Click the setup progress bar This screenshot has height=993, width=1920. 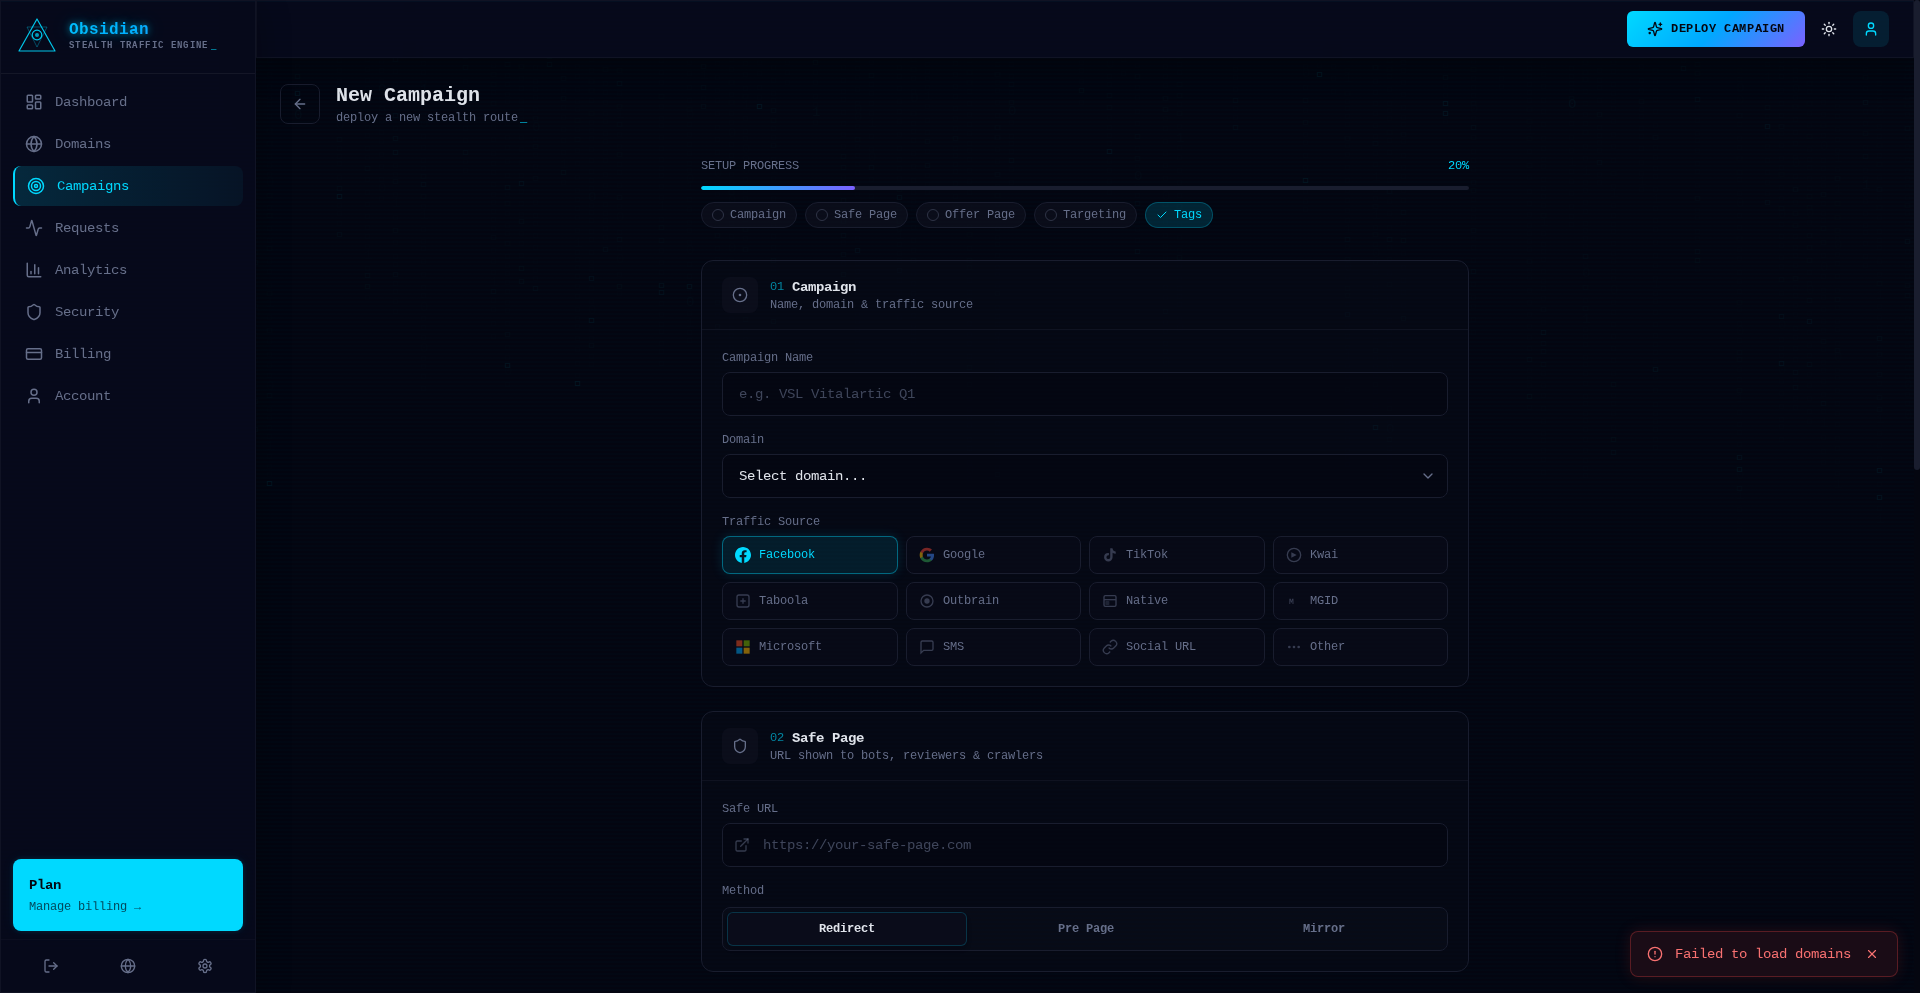(x=1084, y=188)
